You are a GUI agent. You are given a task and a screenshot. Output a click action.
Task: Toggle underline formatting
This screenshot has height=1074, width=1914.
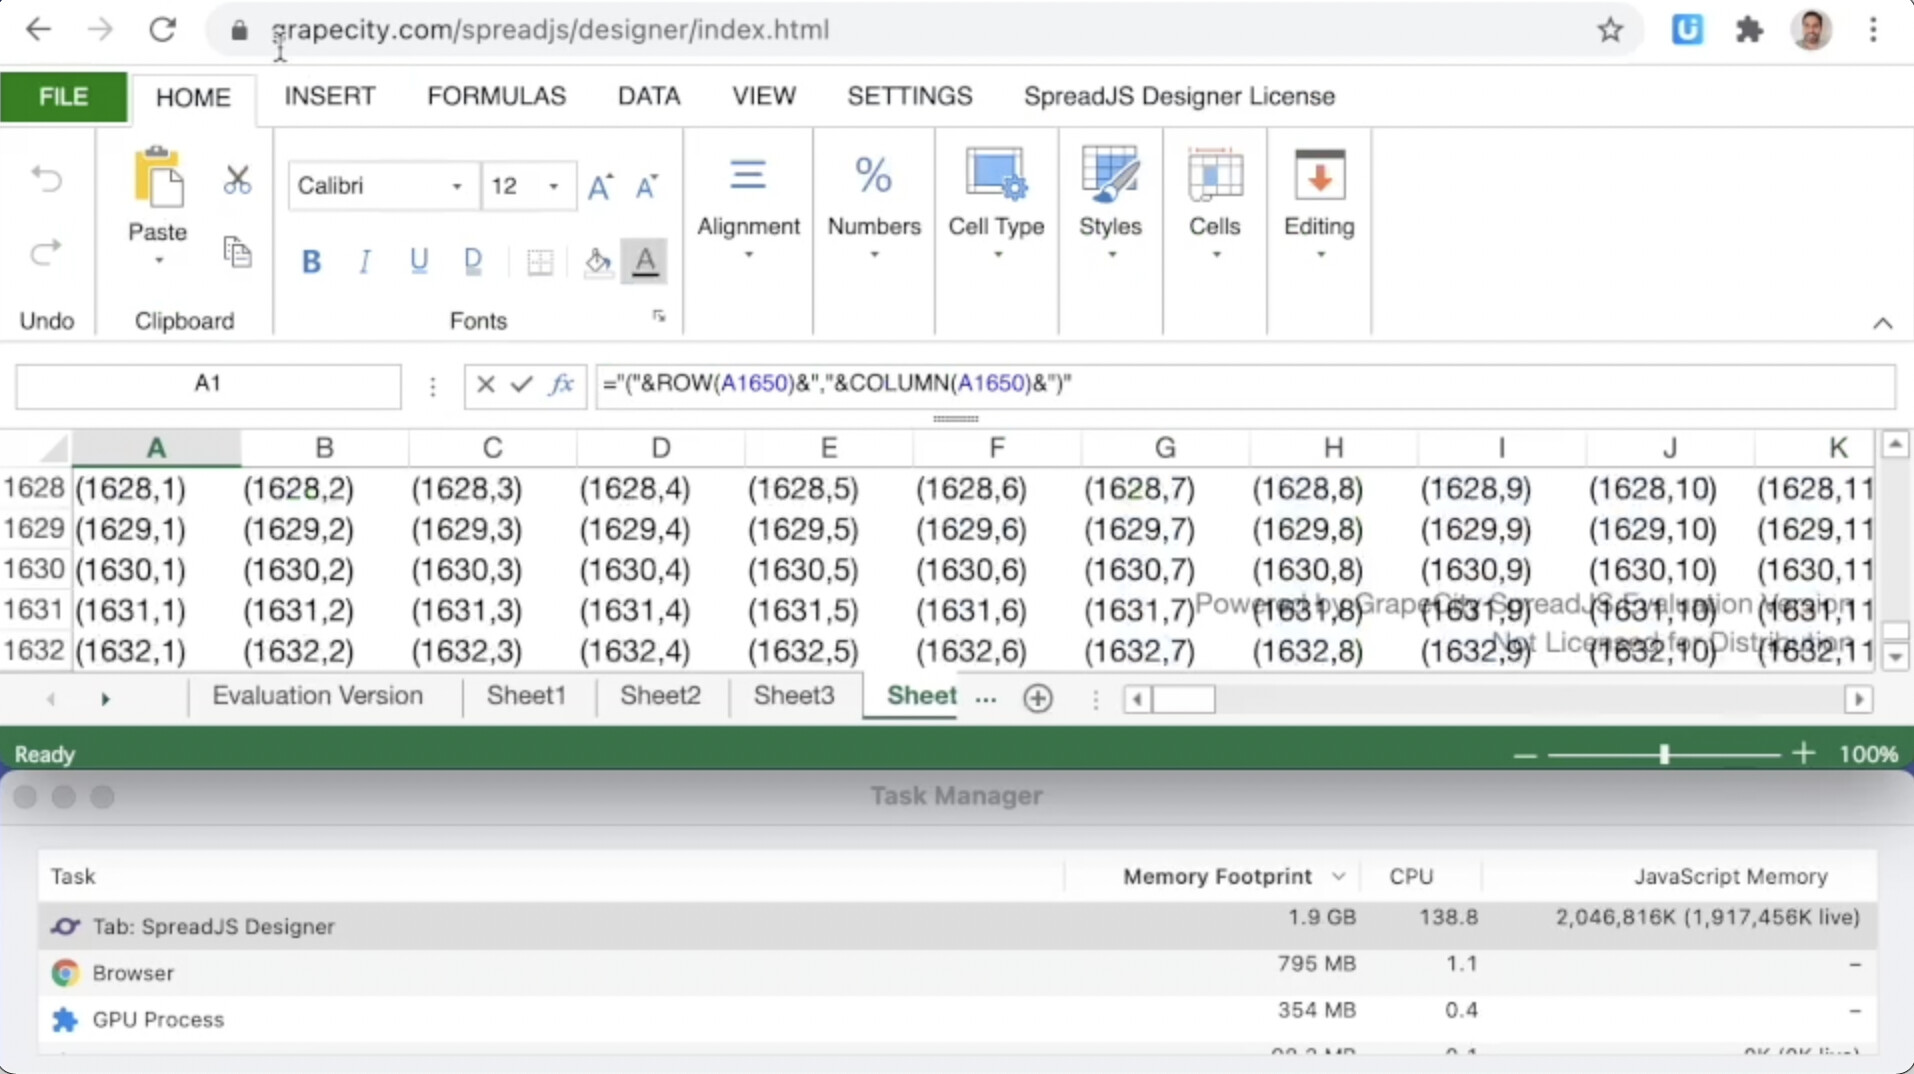tap(418, 261)
